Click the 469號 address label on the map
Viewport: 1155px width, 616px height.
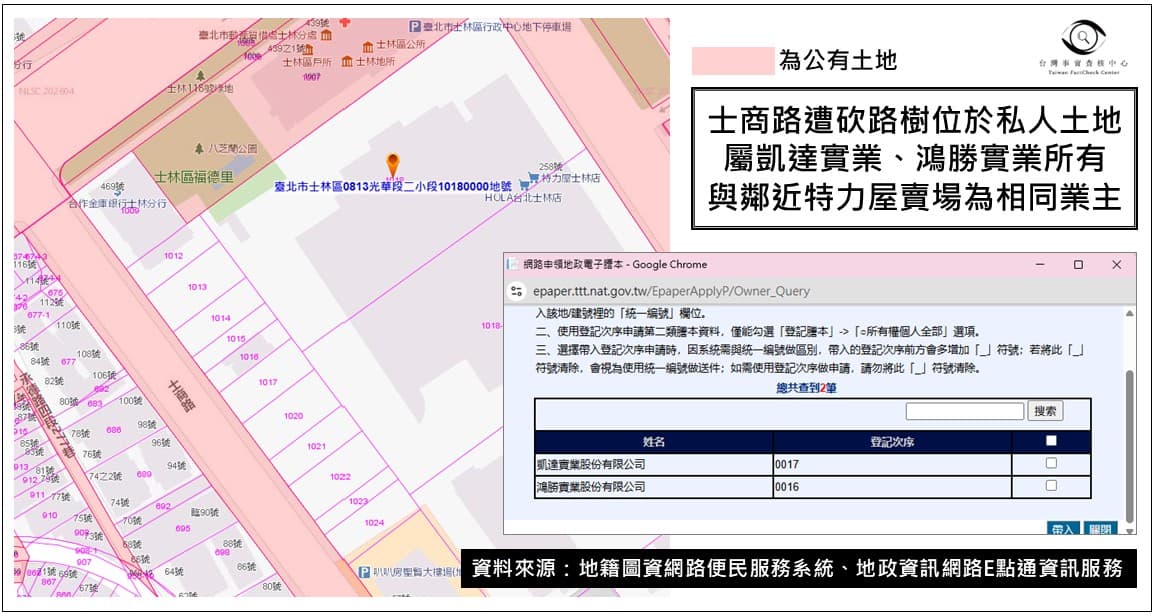pos(113,186)
